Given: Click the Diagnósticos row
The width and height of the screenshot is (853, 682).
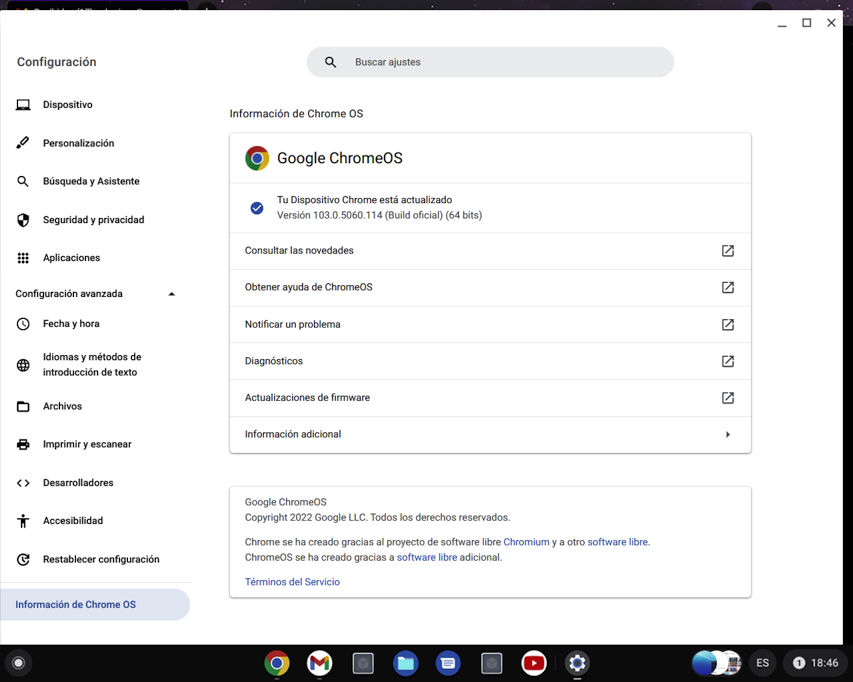Looking at the screenshot, I should pyautogui.click(x=490, y=361).
